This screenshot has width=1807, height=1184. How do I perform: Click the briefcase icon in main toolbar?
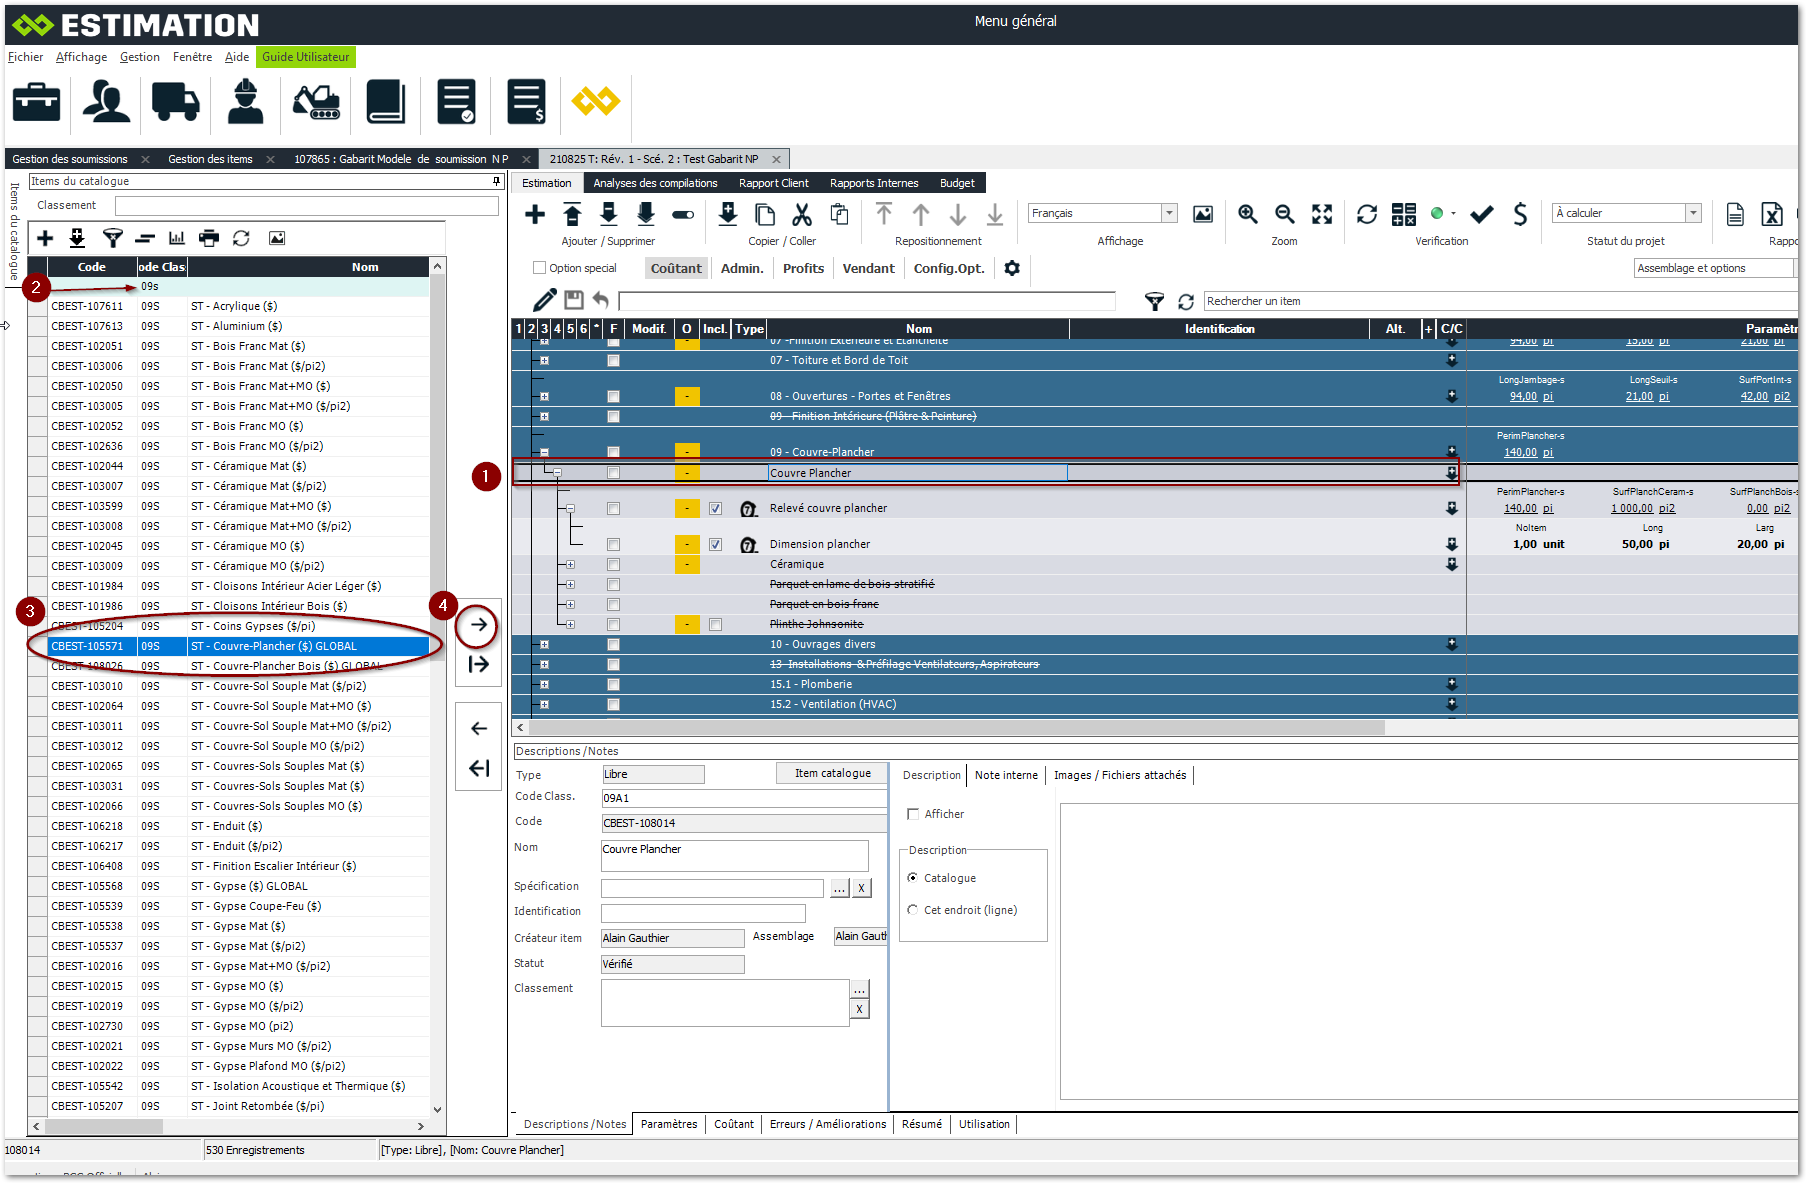click(37, 102)
